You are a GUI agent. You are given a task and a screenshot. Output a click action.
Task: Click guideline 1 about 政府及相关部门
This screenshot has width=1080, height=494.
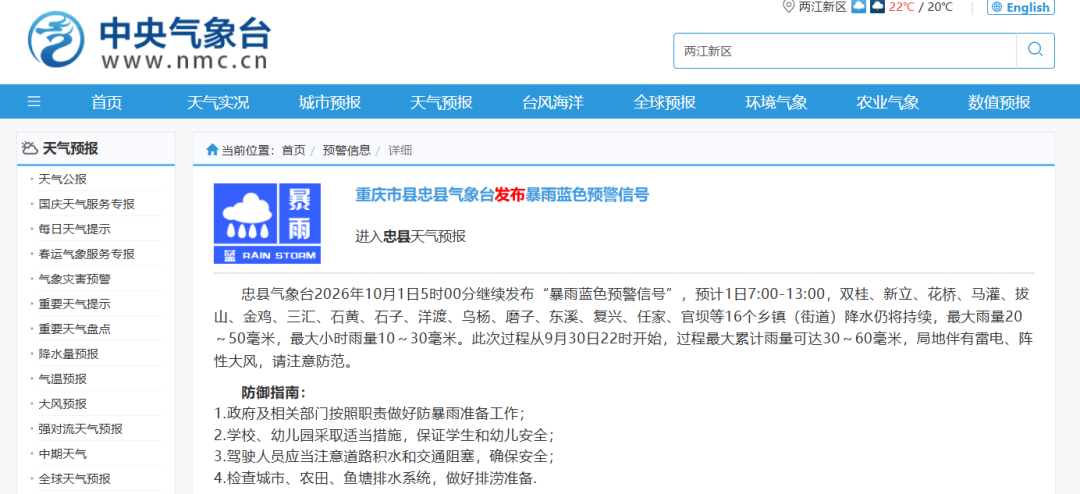(x=370, y=414)
